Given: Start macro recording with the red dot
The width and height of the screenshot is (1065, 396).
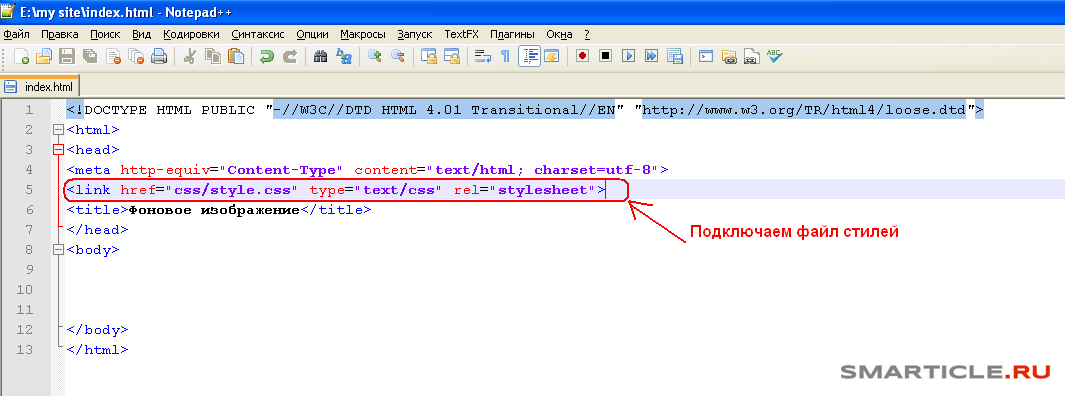Looking at the screenshot, I should (582, 56).
